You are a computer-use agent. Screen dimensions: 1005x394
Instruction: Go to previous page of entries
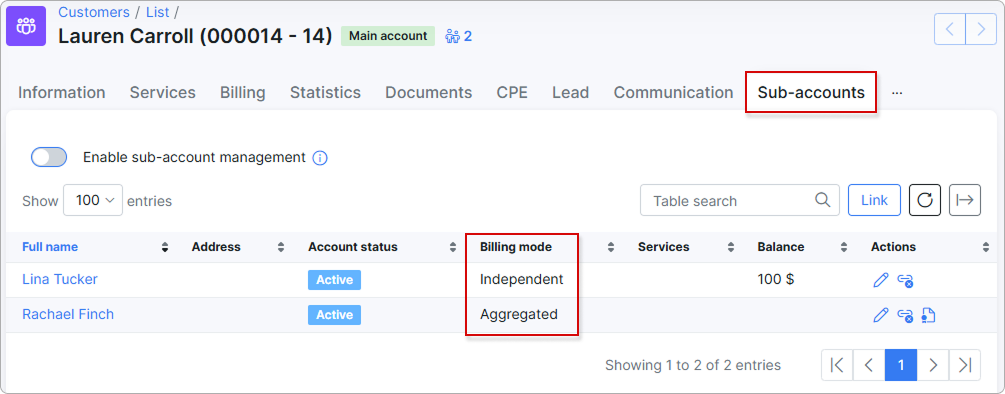pyautogui.click(x=869, y=365)
